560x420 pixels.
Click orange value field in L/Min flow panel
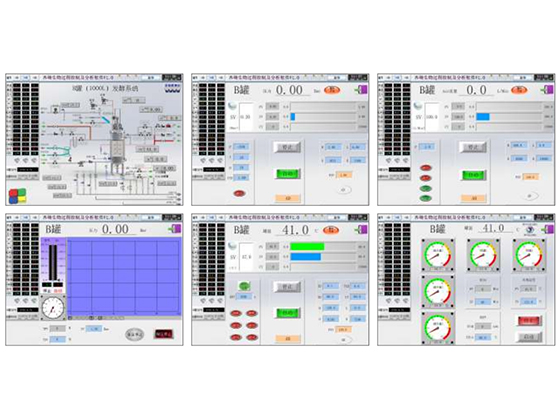530,176
